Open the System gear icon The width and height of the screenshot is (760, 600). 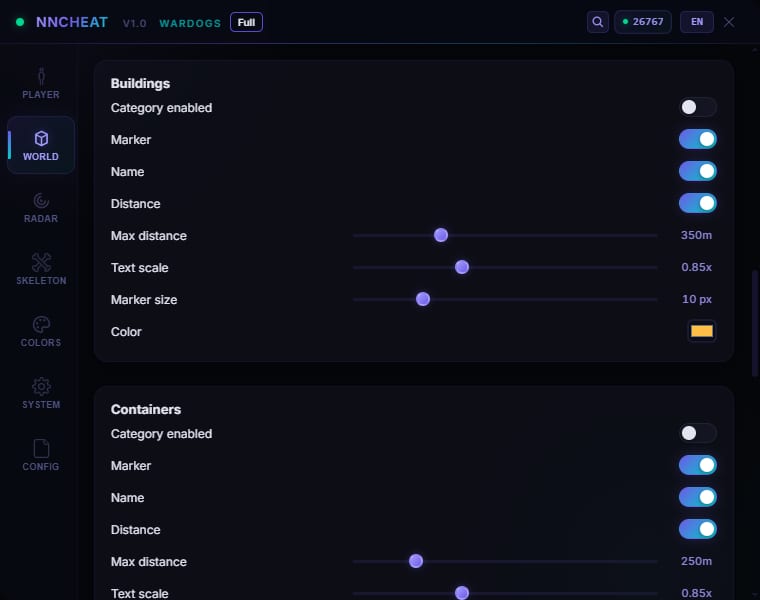pos(41,387)
